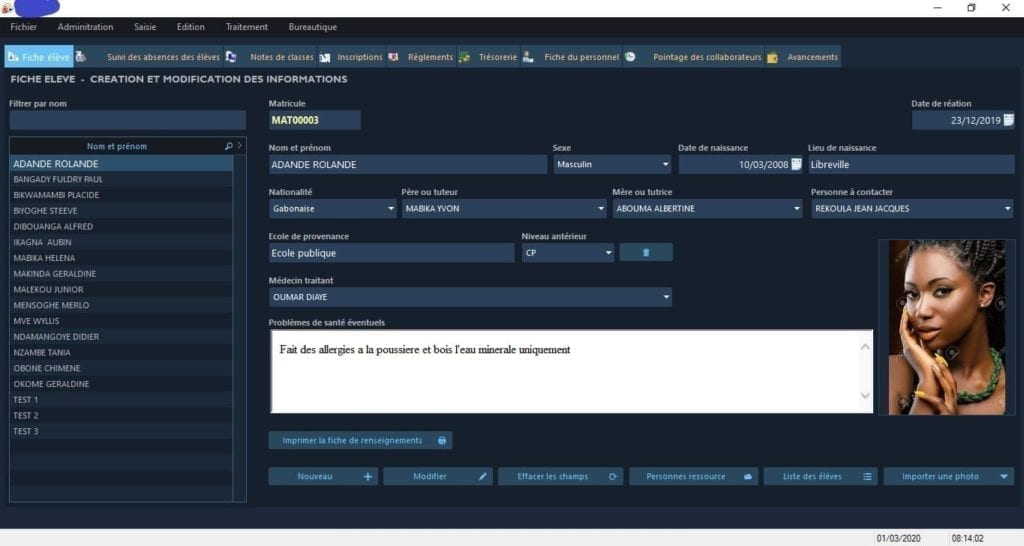Click the trash icon next to Niveau antérieur
This screenshot has width=1024, height=546.
[645, 253]
